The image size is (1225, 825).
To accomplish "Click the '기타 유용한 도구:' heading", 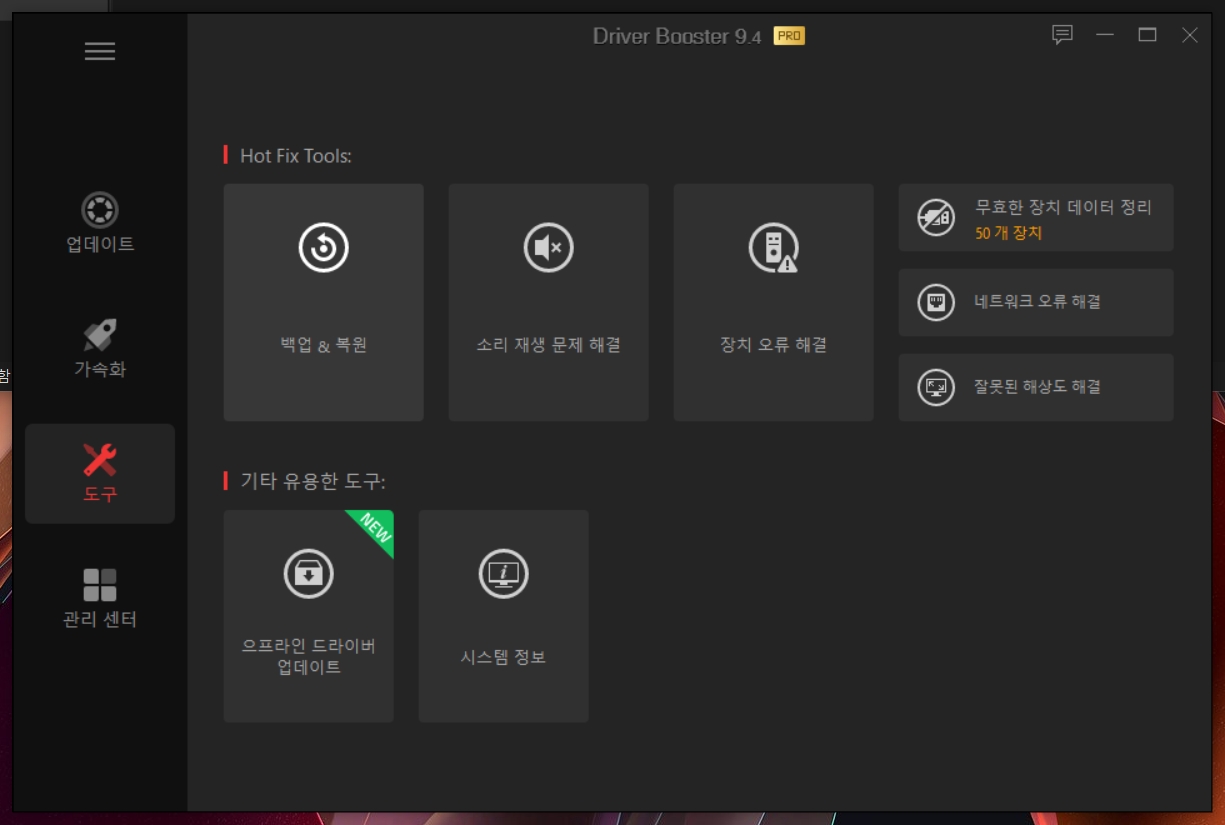I will (313, 481).
